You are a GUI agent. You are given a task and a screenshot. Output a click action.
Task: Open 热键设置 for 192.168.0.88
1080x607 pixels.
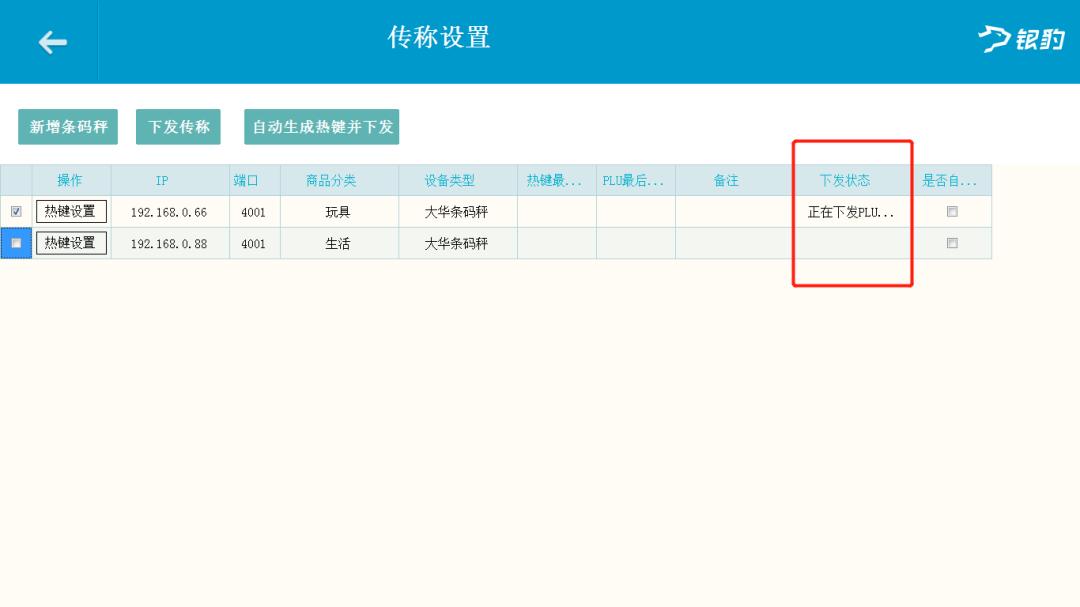tap(71, 242)
